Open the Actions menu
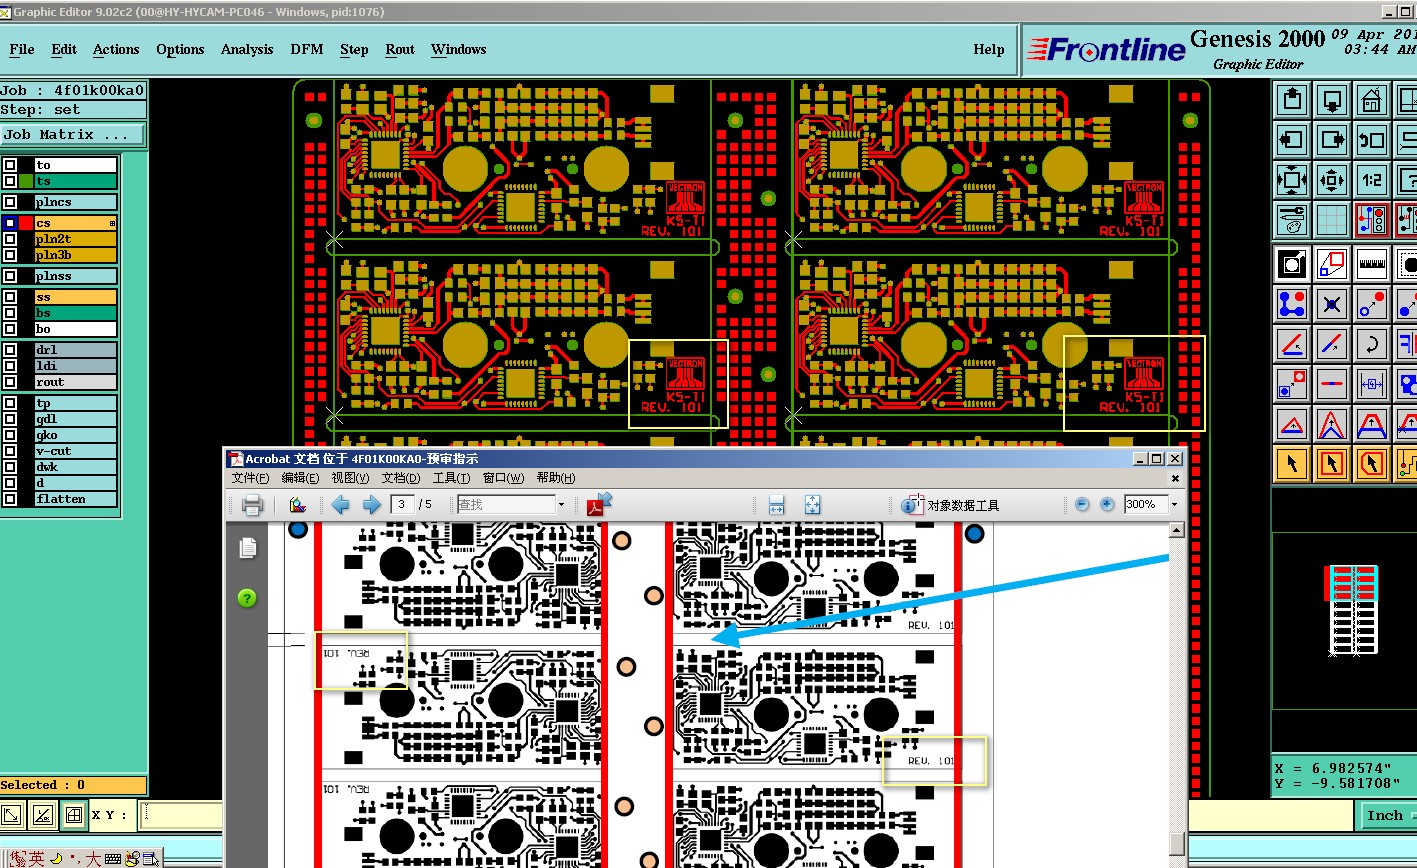Screen dimensions: 1417x868 (x=116, y=49)
